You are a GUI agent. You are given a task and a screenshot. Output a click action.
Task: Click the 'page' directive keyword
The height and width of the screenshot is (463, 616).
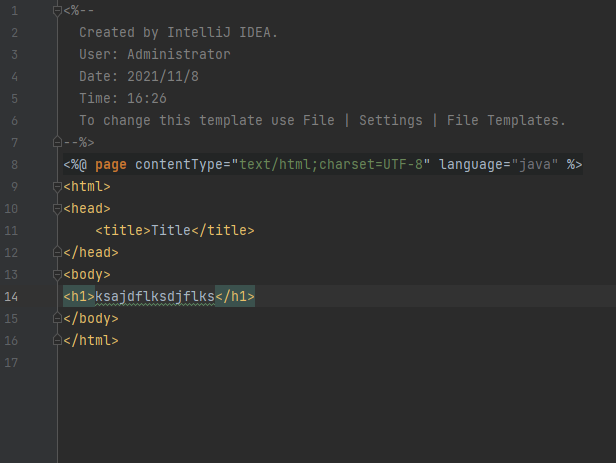coord(111,165)
